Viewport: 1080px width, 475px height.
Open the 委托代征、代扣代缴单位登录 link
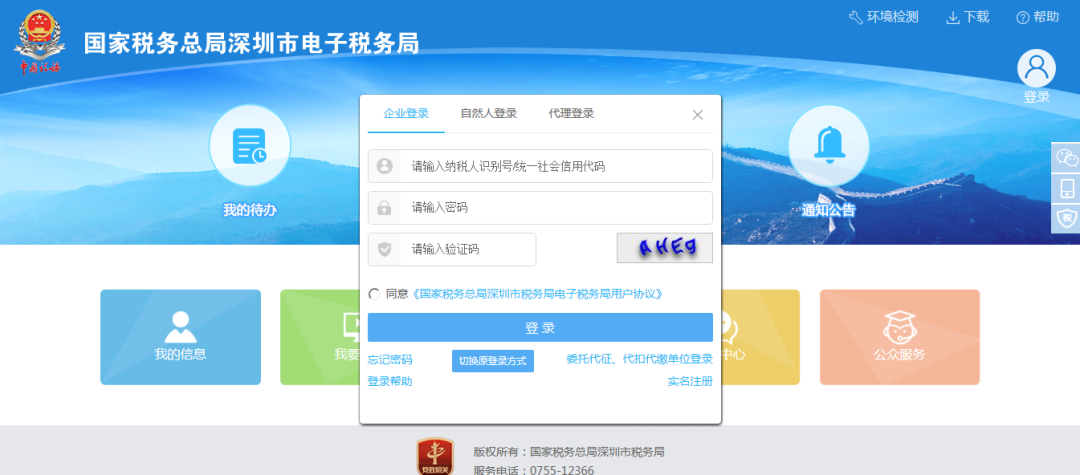click(639, 359)
